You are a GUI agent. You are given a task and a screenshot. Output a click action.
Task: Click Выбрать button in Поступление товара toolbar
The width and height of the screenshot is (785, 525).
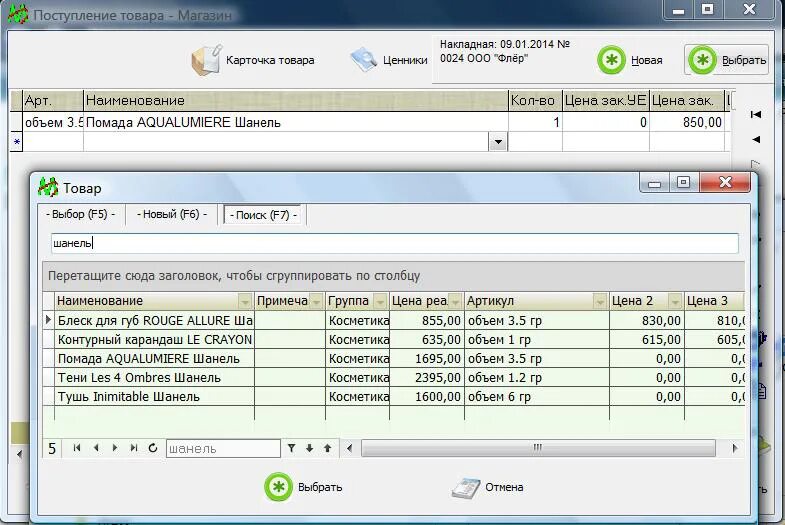click(726, 60)
